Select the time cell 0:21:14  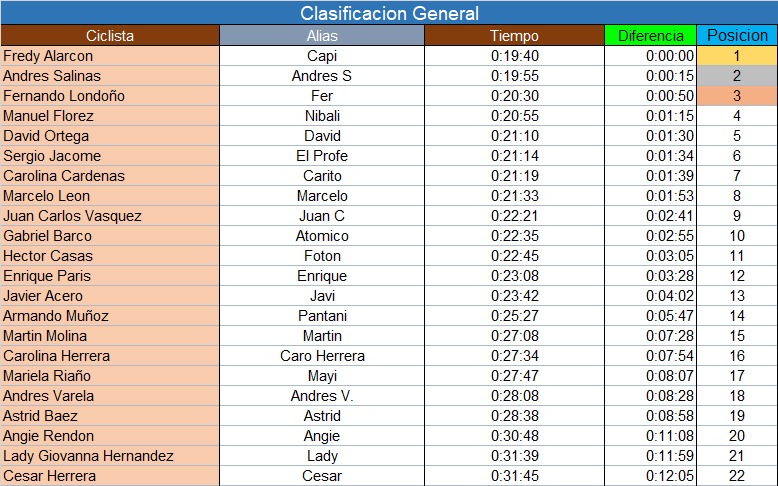coord(515,156)
